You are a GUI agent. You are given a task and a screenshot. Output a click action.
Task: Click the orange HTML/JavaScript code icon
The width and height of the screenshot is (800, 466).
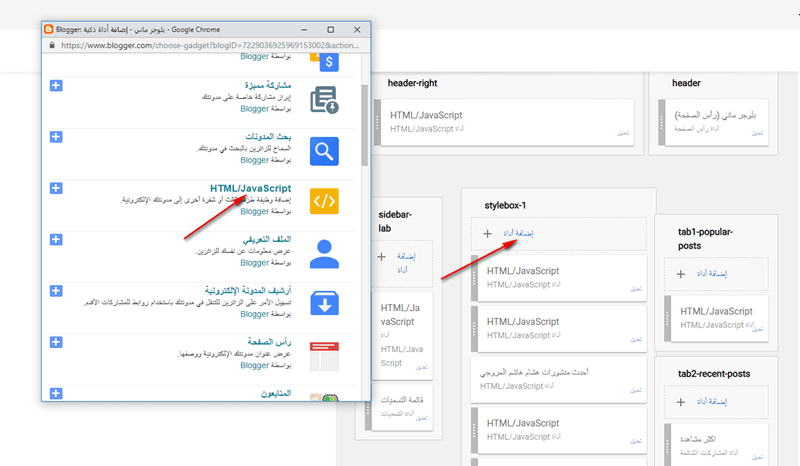click(324, 201)
